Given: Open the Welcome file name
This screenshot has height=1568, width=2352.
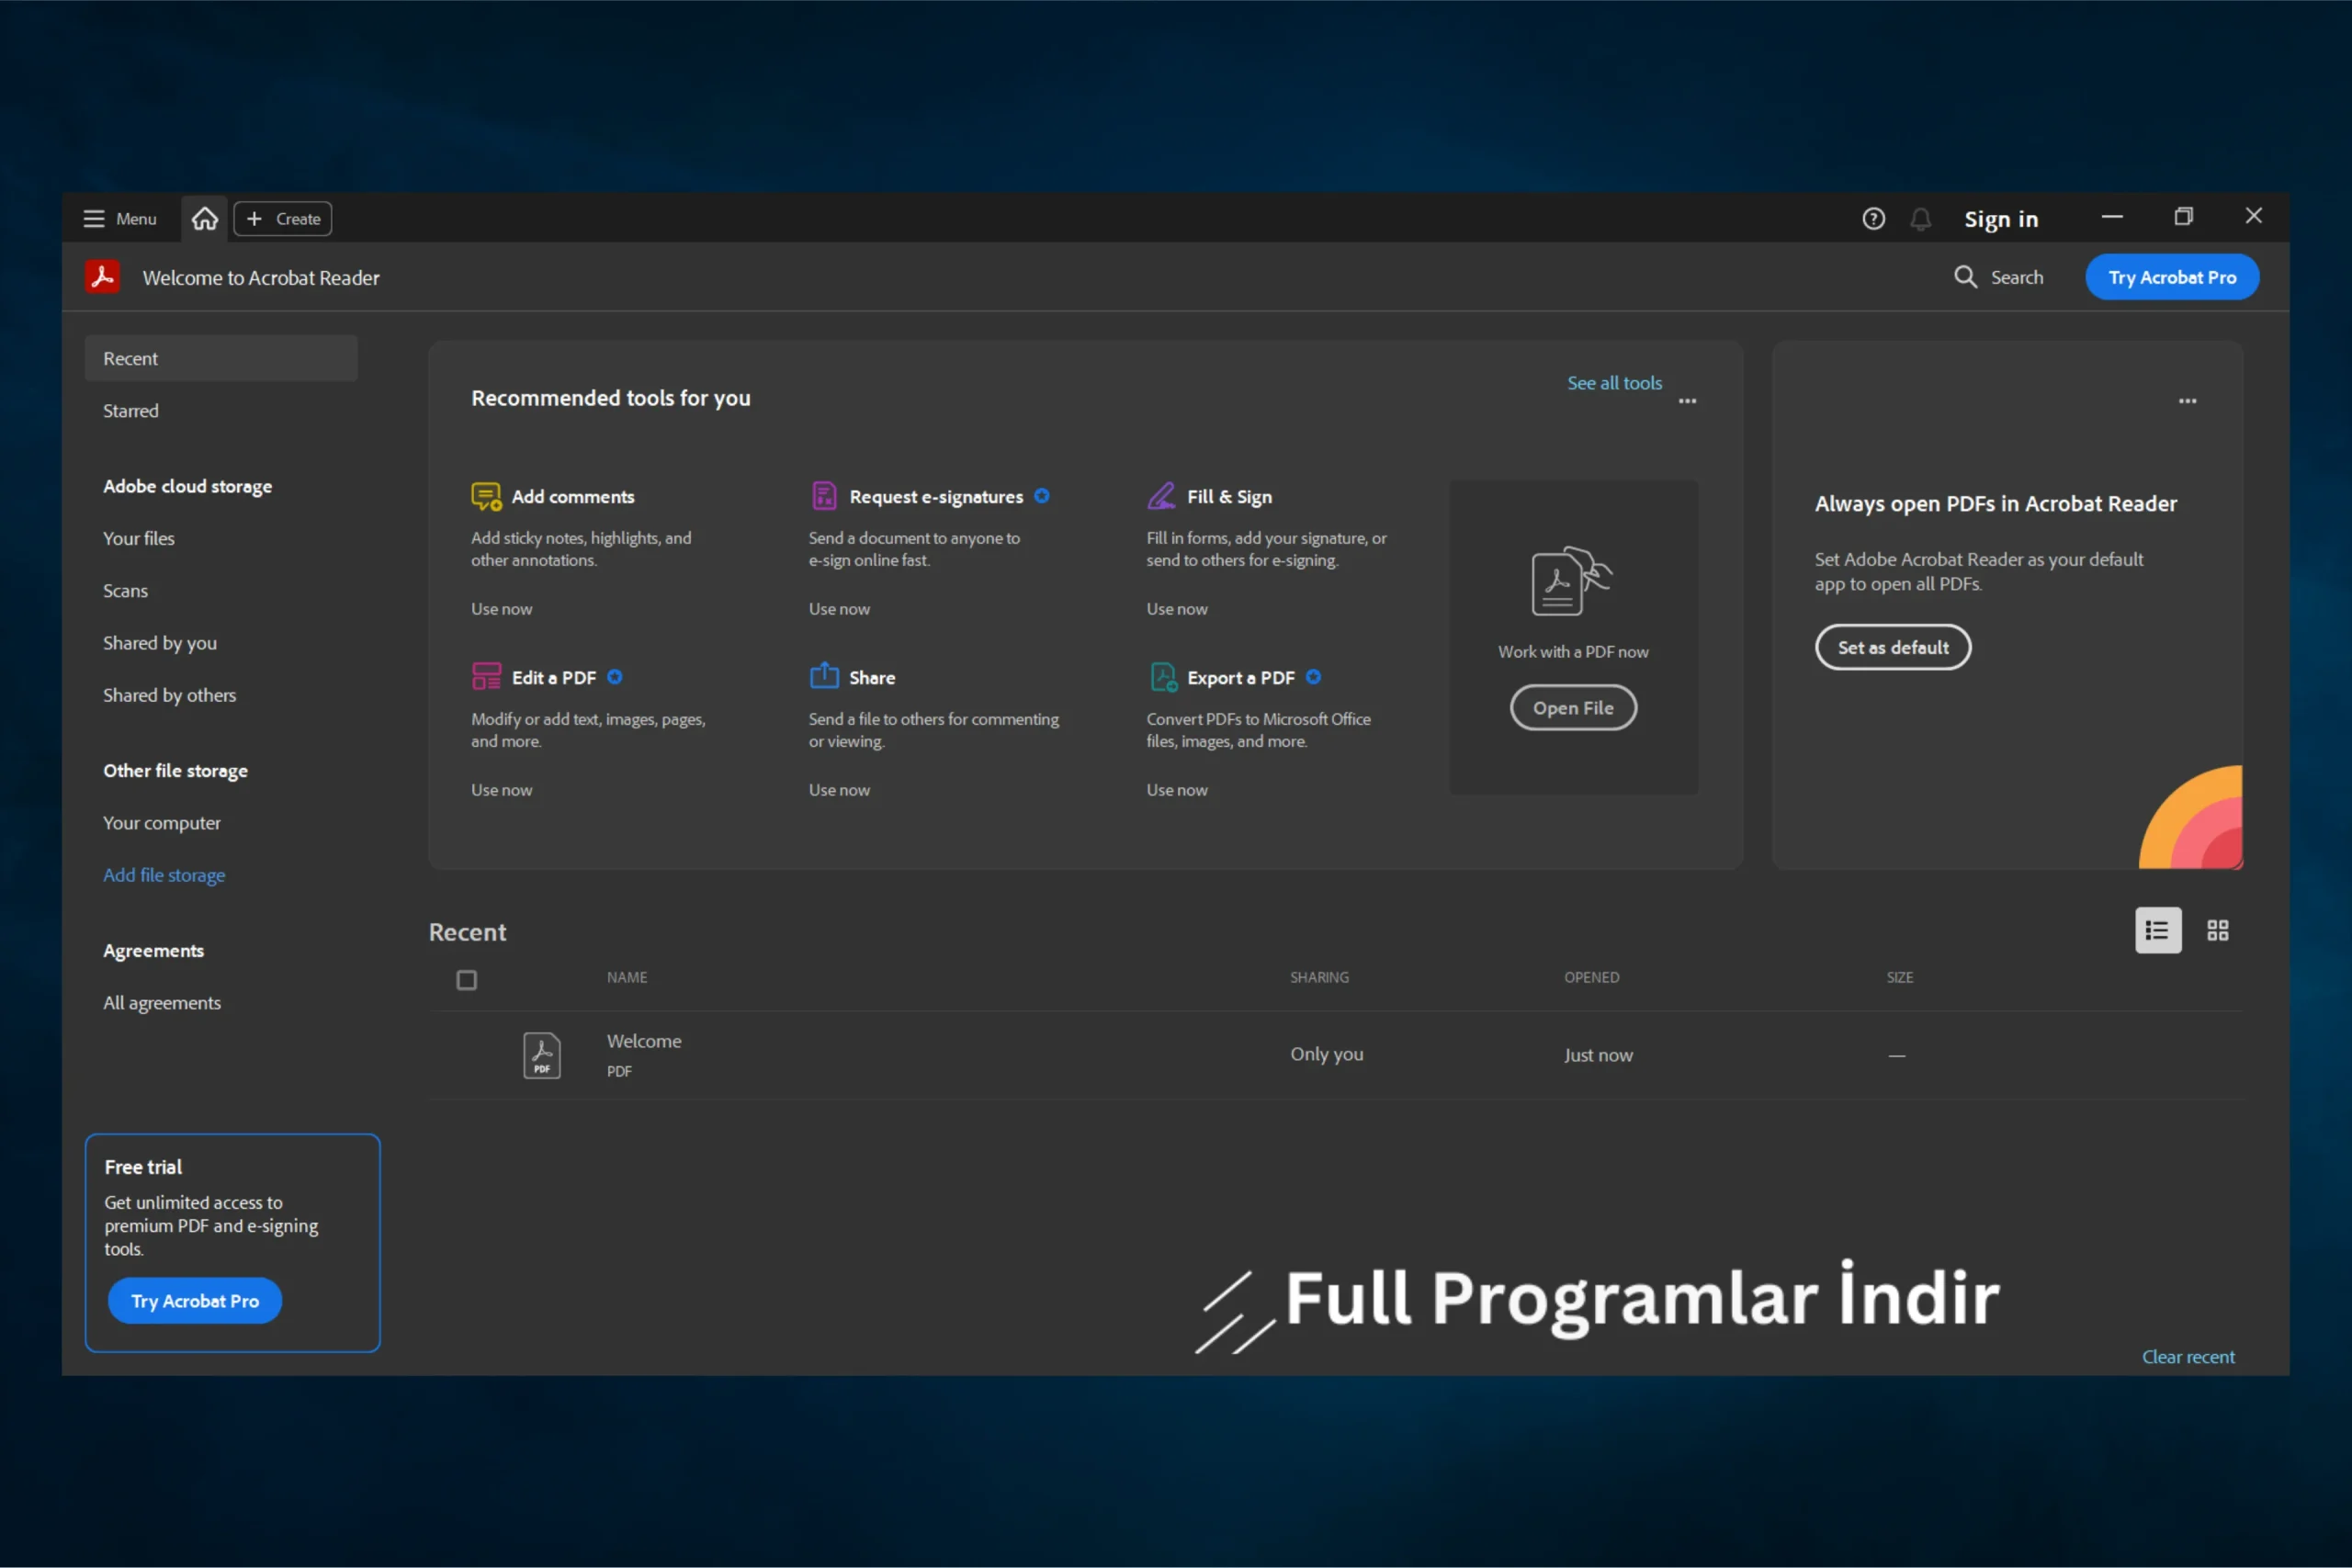Looking at the screenshot, I should pyautogui.click(x=644, y=1041).
